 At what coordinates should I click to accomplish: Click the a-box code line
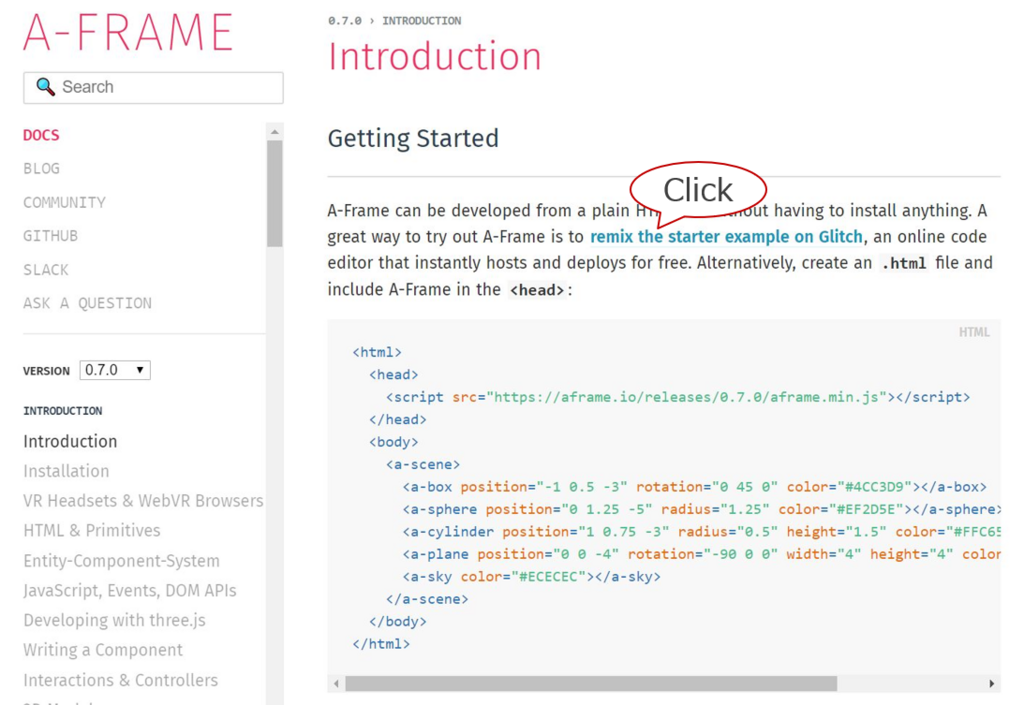[x=694, y=487]
